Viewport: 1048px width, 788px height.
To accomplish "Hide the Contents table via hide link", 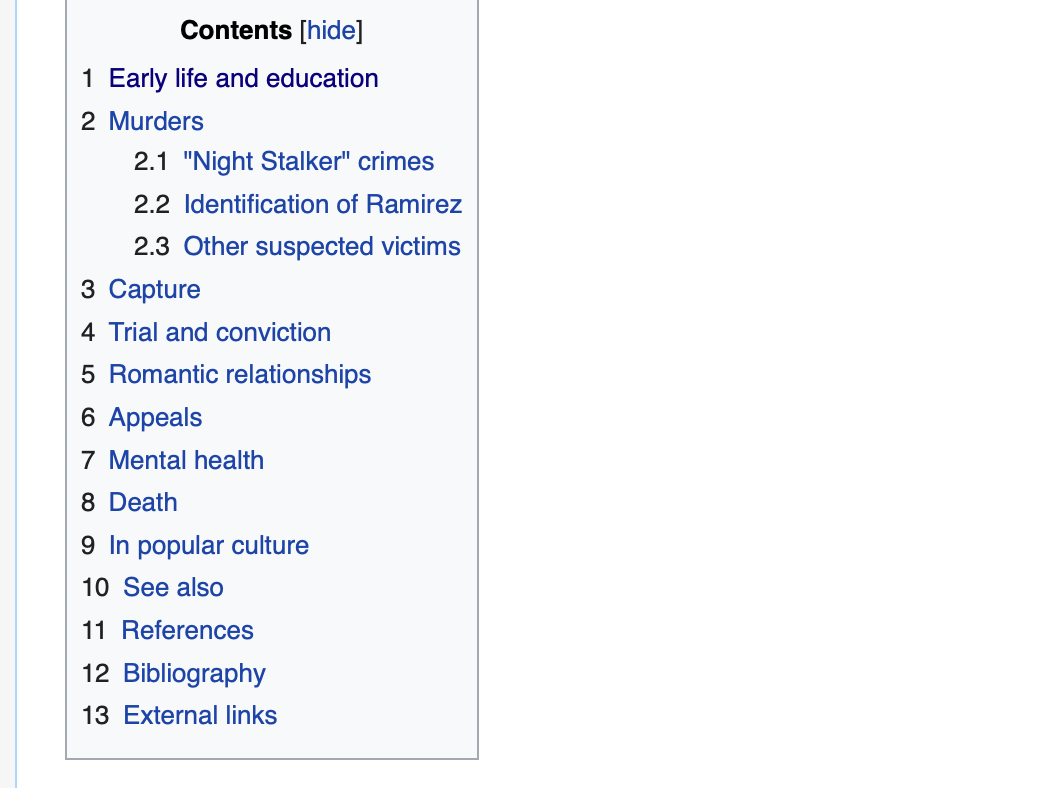I will pyautogui.click(x=331, y=31).
